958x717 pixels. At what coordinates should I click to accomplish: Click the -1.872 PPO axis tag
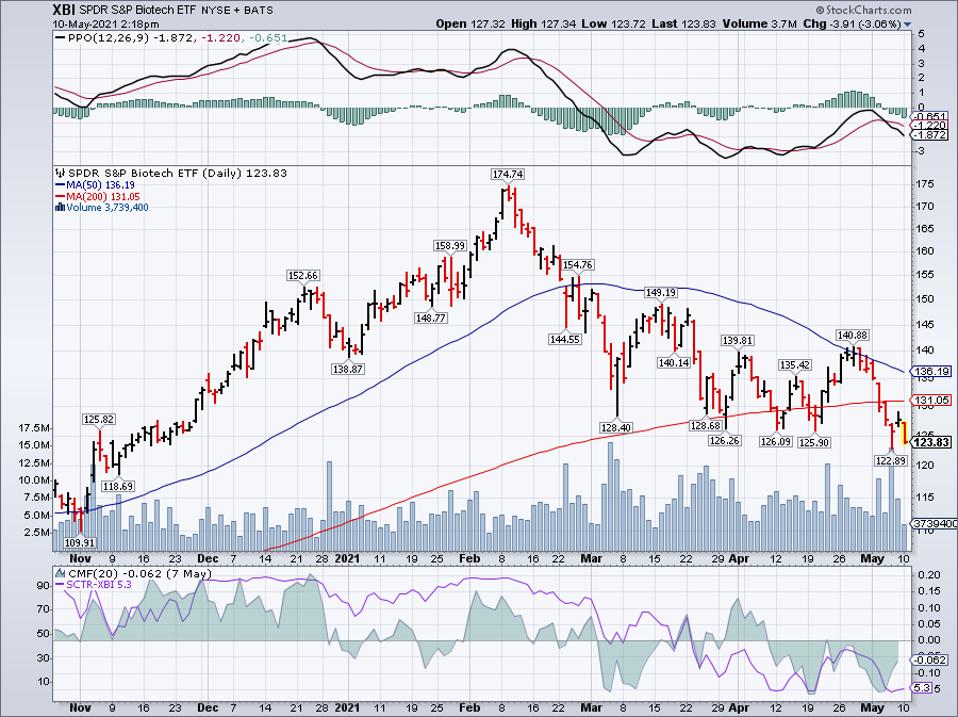tap(931, 135)
